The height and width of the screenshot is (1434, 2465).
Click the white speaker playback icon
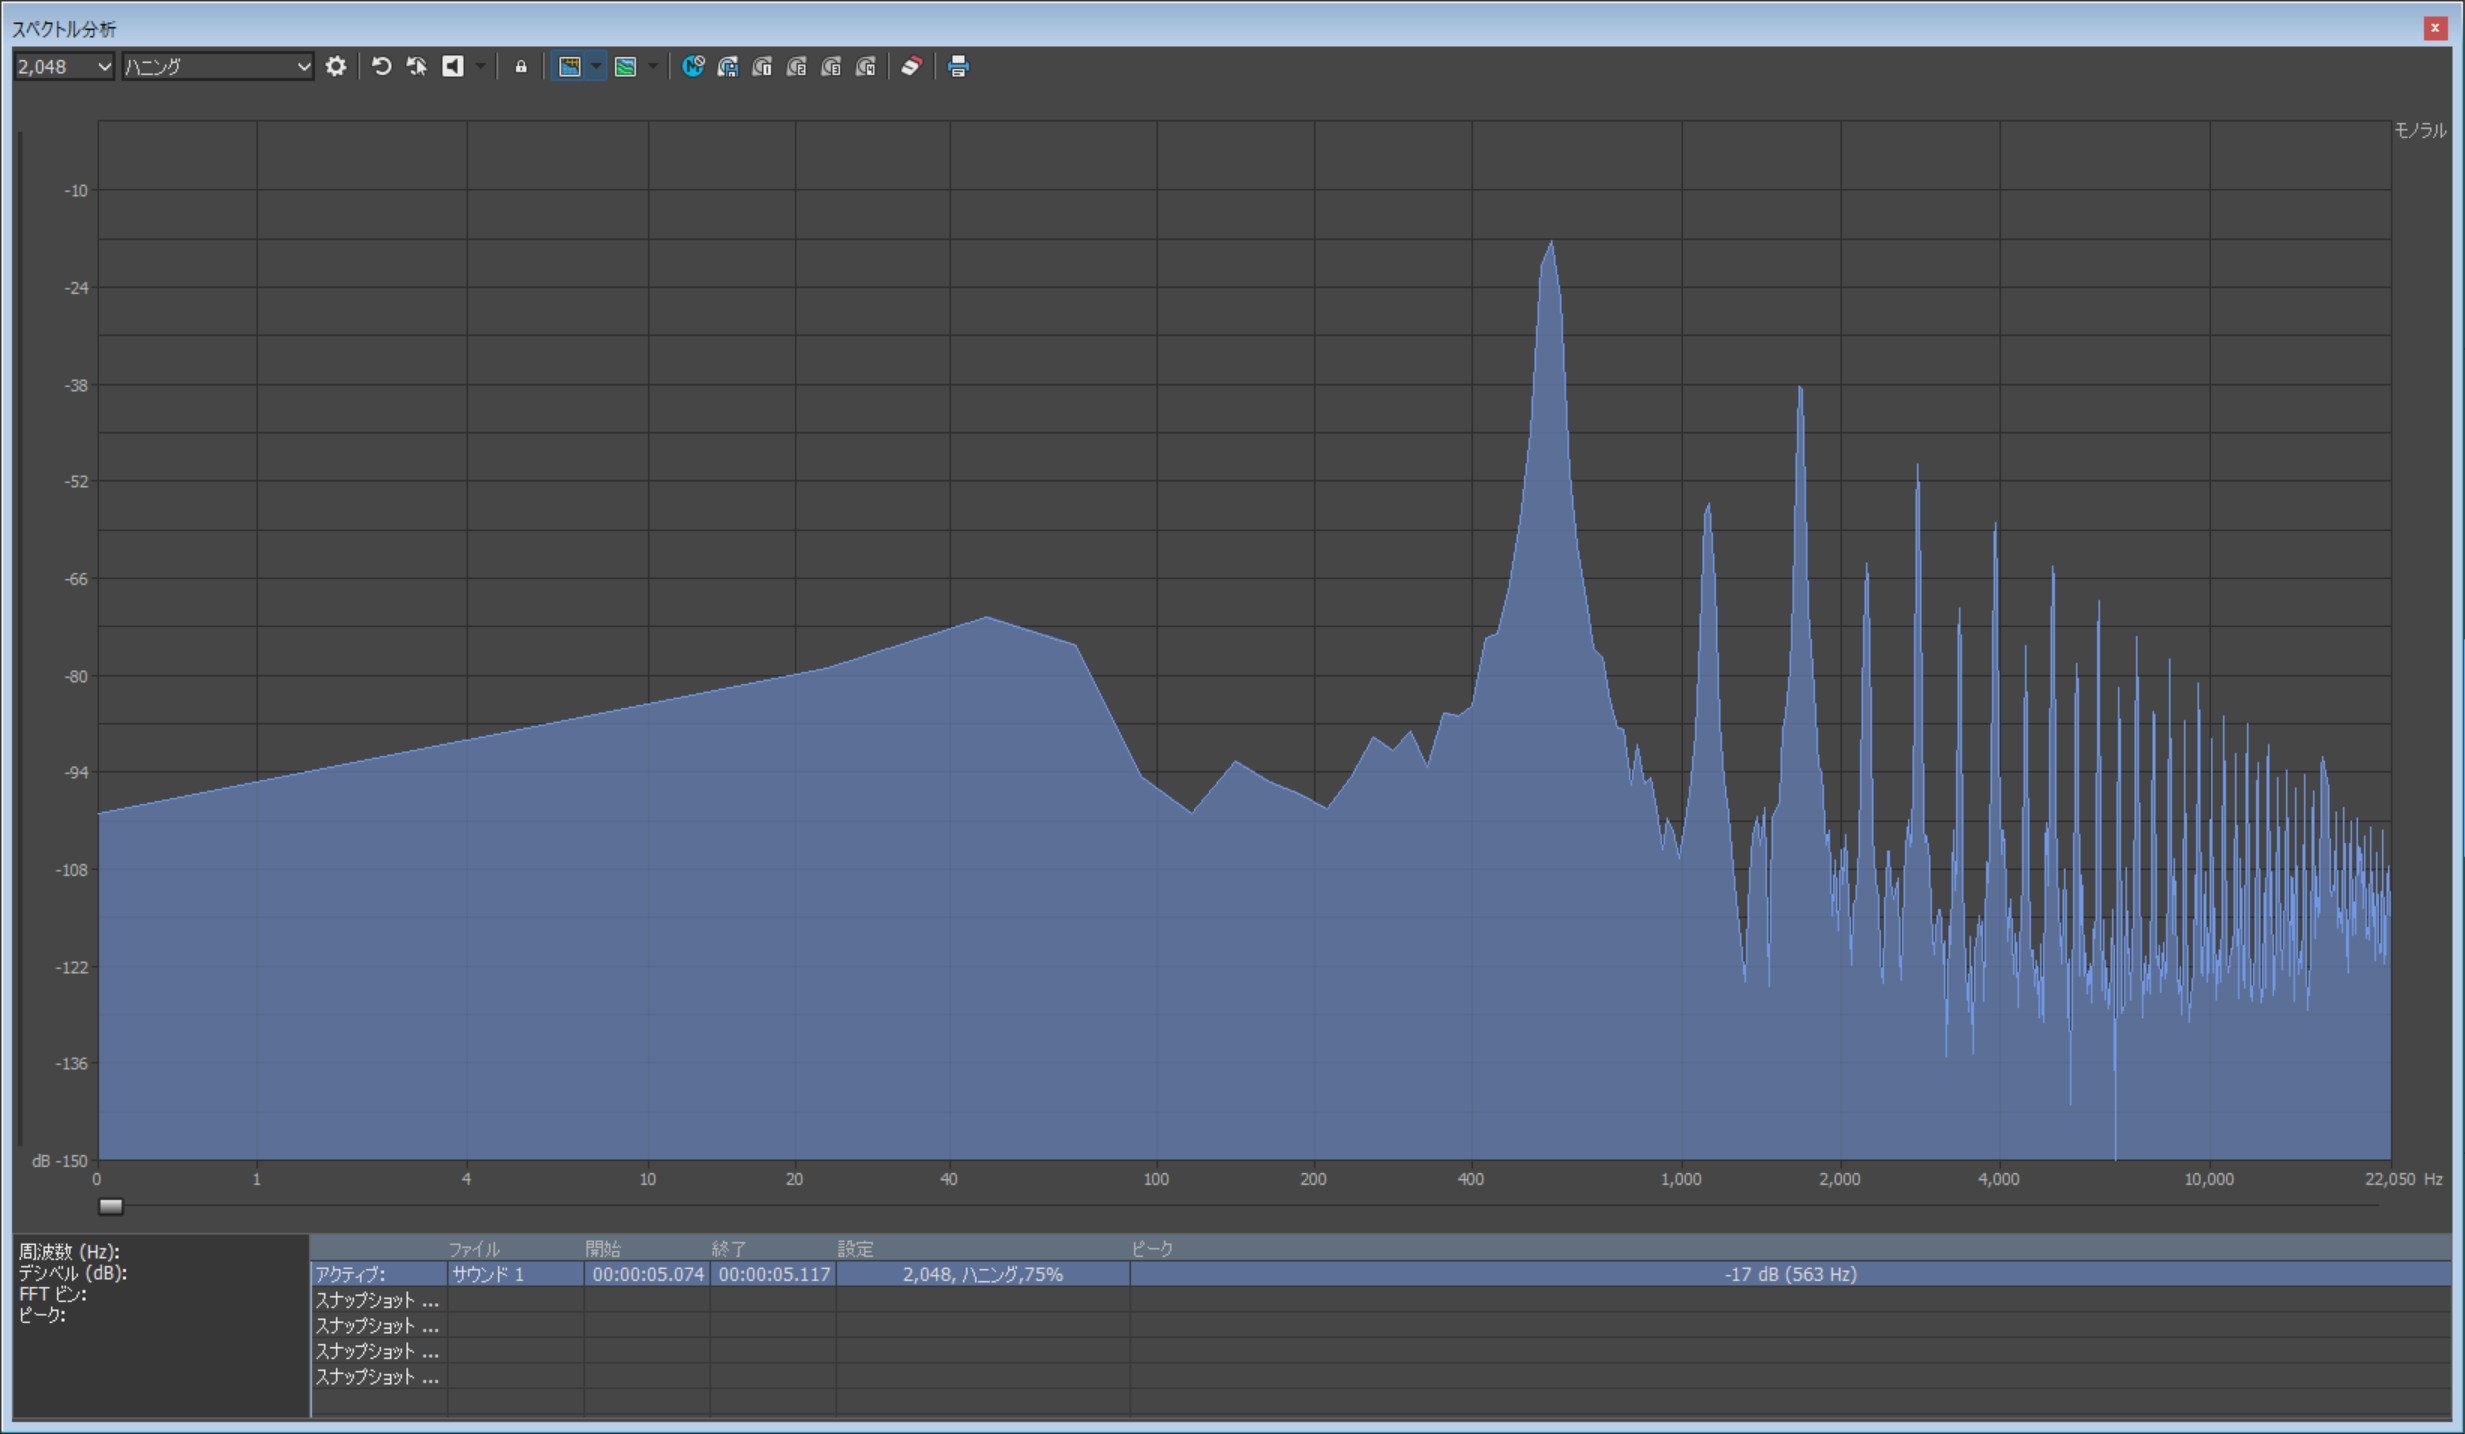coord(453,67)
